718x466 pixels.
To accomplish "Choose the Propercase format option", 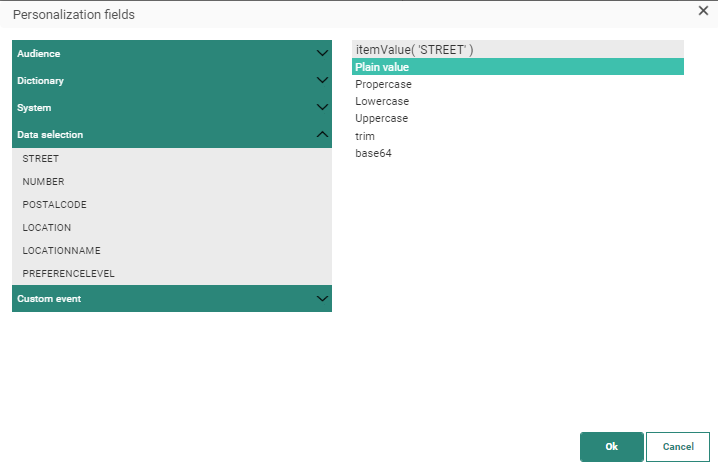I will (383, 85).
